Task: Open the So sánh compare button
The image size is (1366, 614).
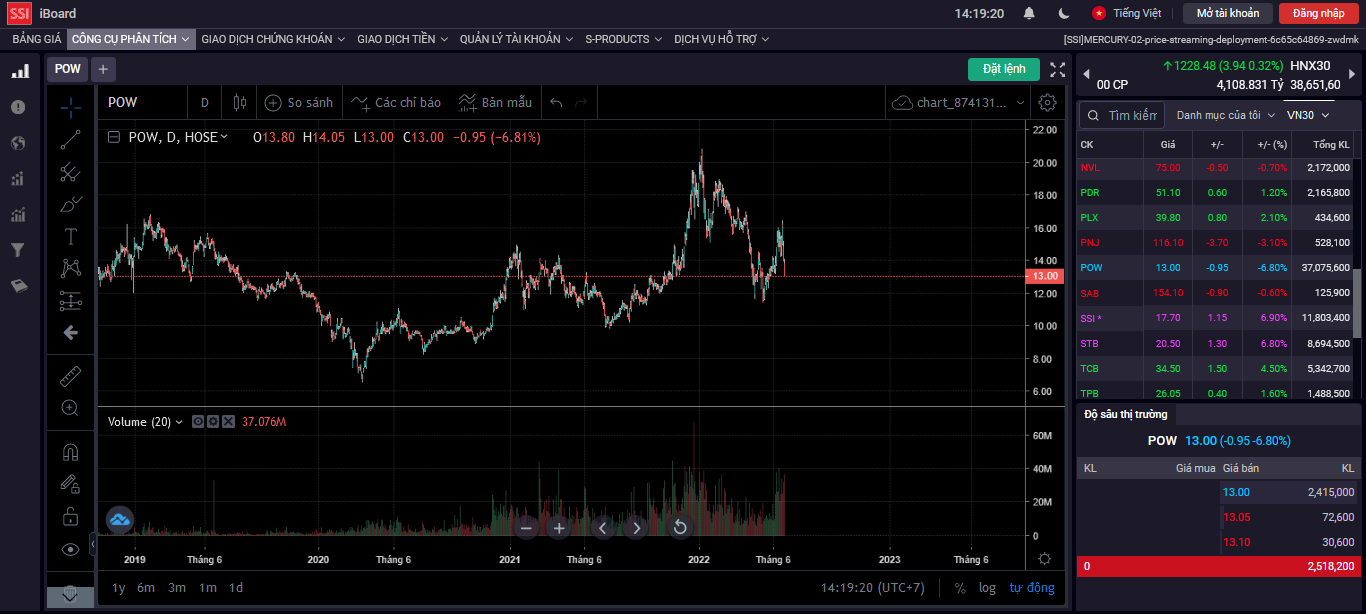Action: pos(298,102)
